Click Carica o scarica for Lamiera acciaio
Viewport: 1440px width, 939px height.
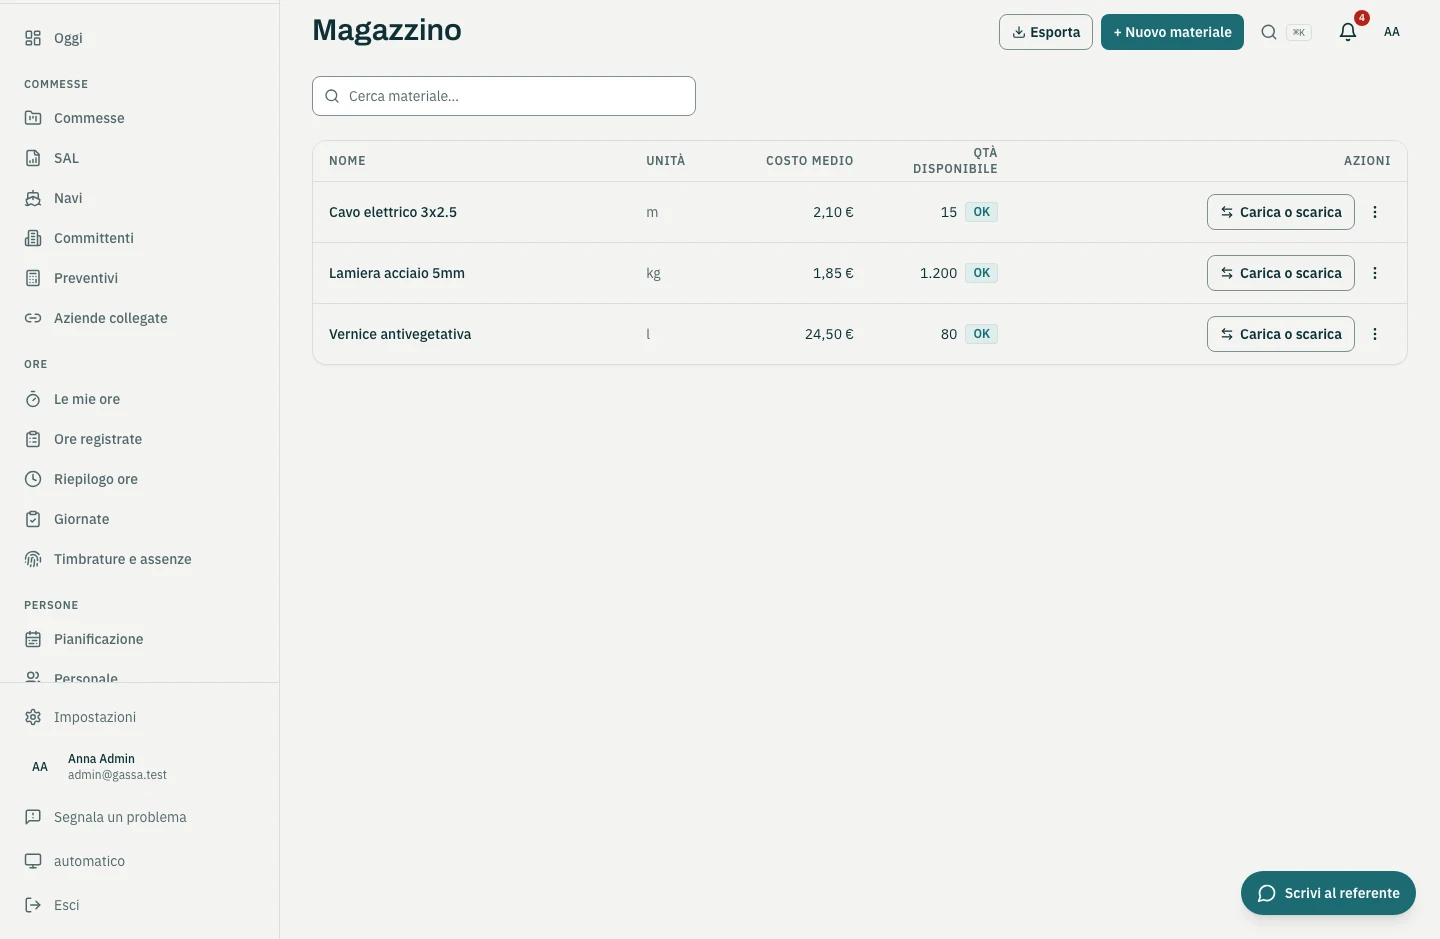pyautogui.click(x=1281, y=273)
